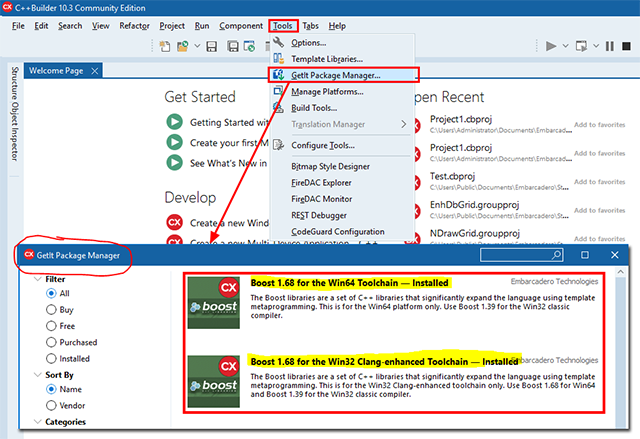Viewport: 640px width, 439px height.
Task: Click the Options wrench icon
Action: click(x=278, y=42)
